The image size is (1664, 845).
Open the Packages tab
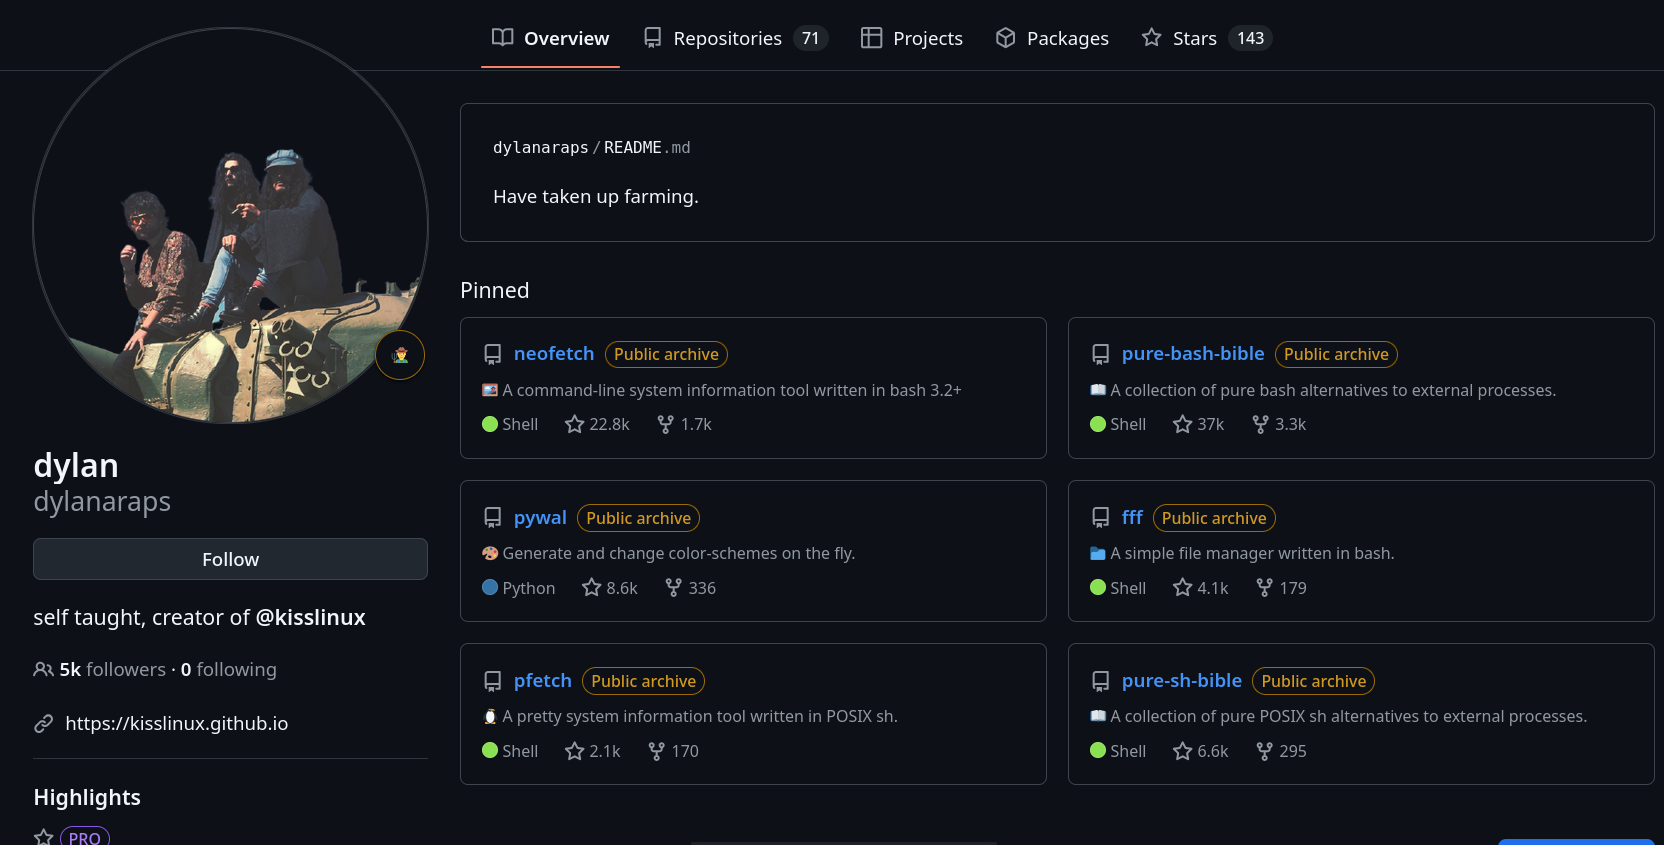coord(1052,38)
